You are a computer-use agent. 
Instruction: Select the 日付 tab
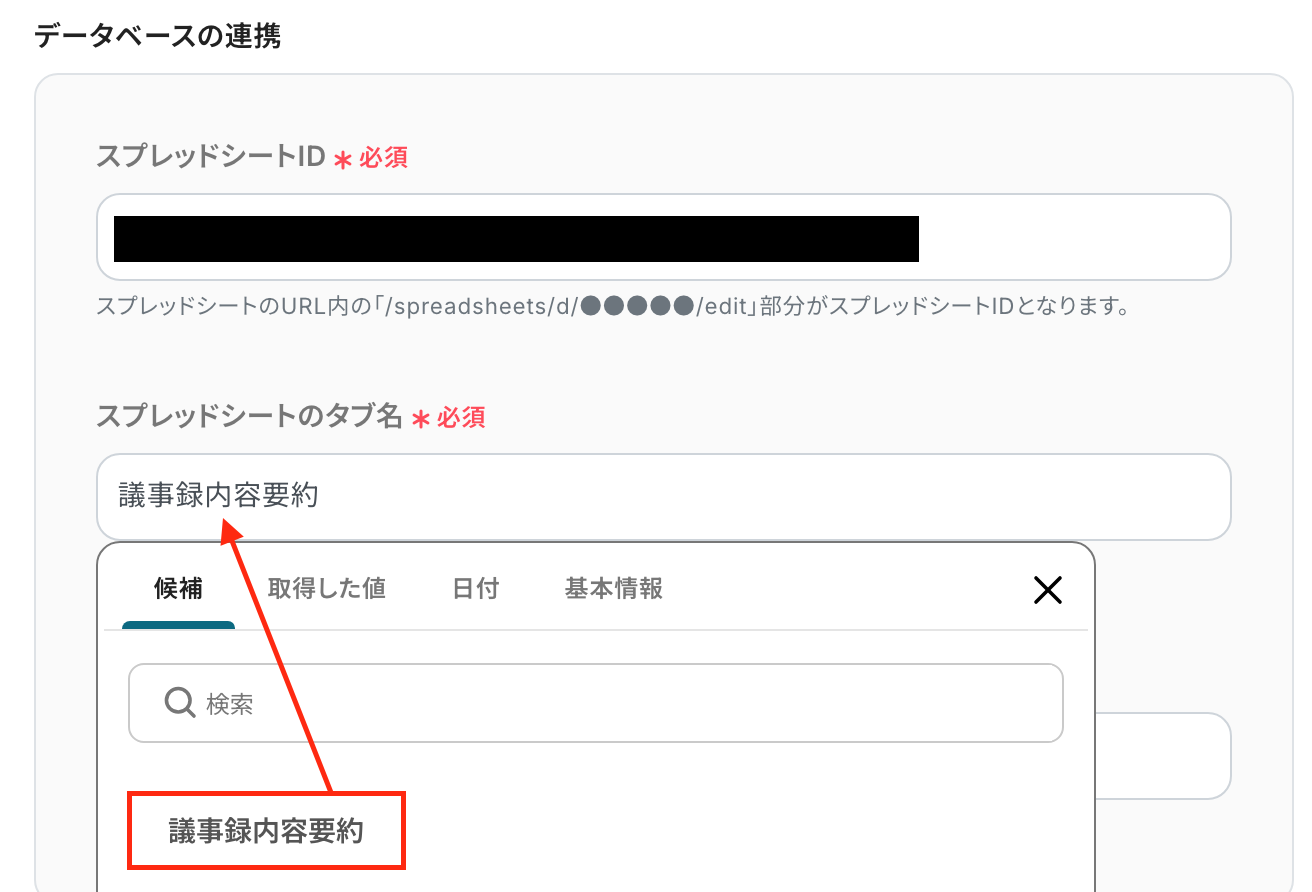coord(475,589)
